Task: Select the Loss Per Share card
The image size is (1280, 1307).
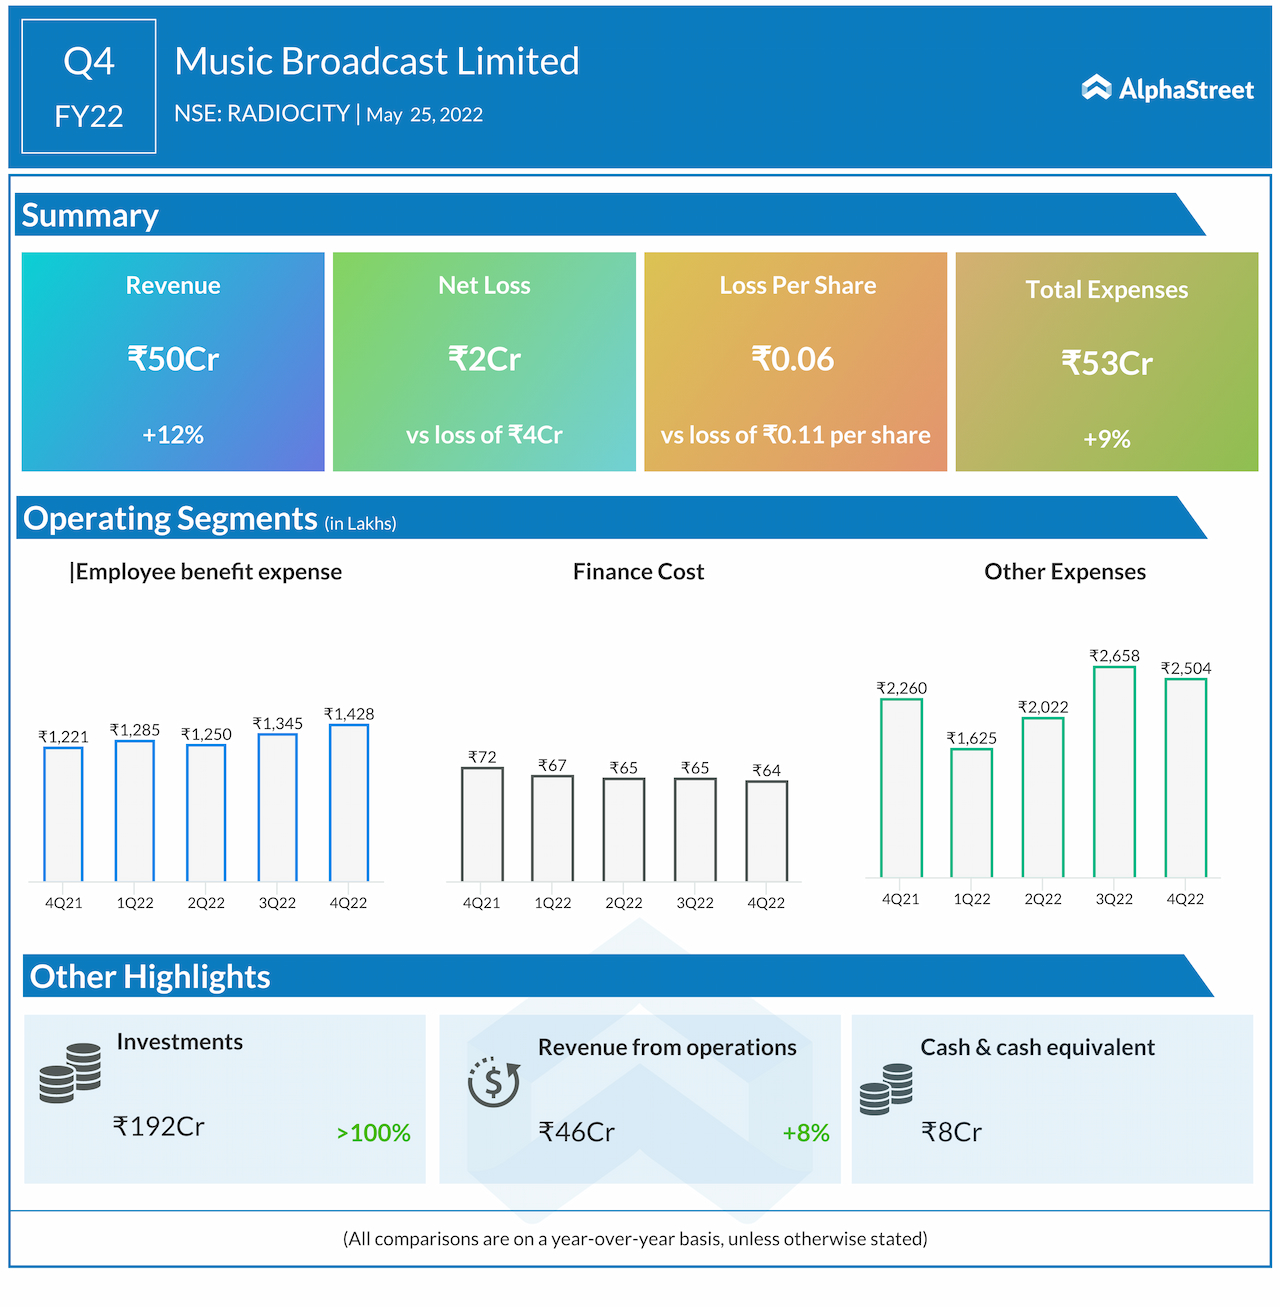Action: tap(795, 361)
